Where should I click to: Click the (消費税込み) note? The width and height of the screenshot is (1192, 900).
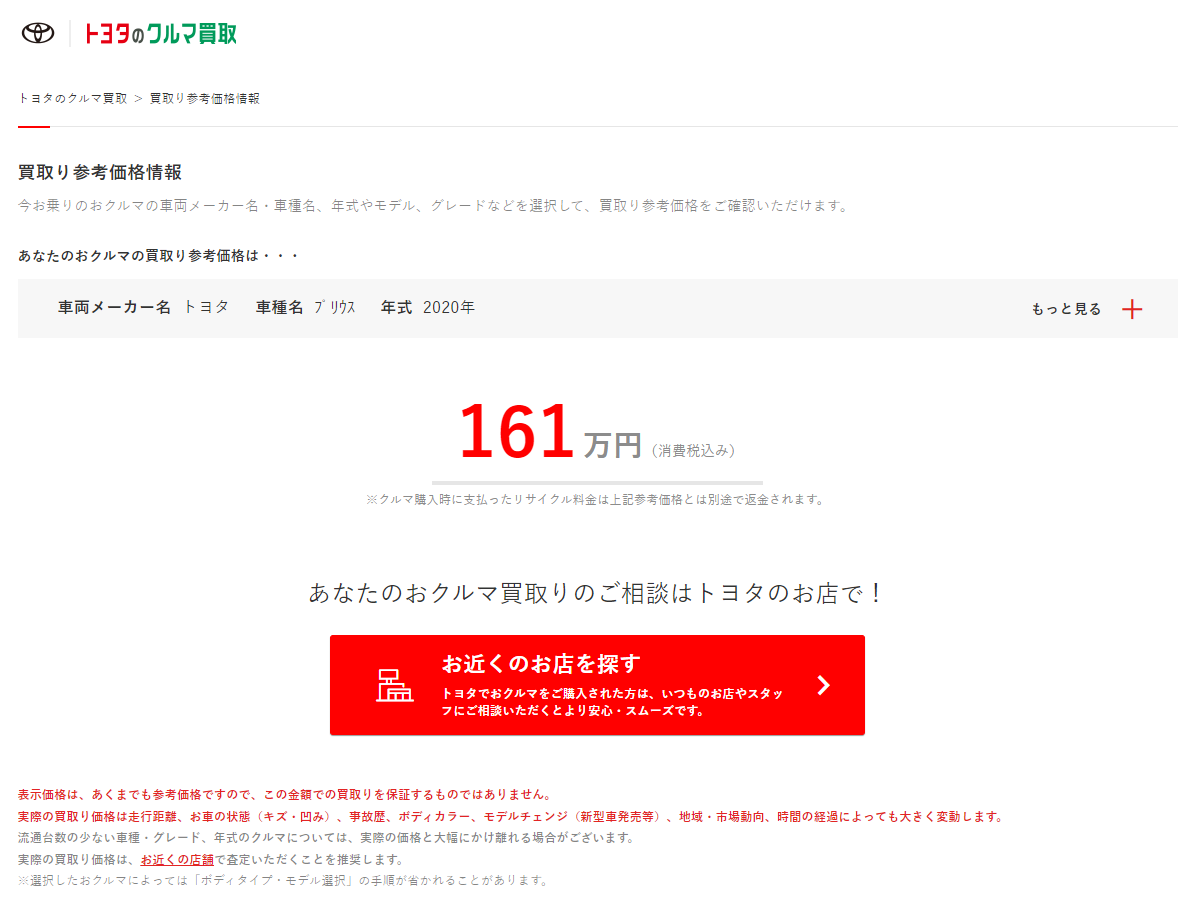point(693,451)
